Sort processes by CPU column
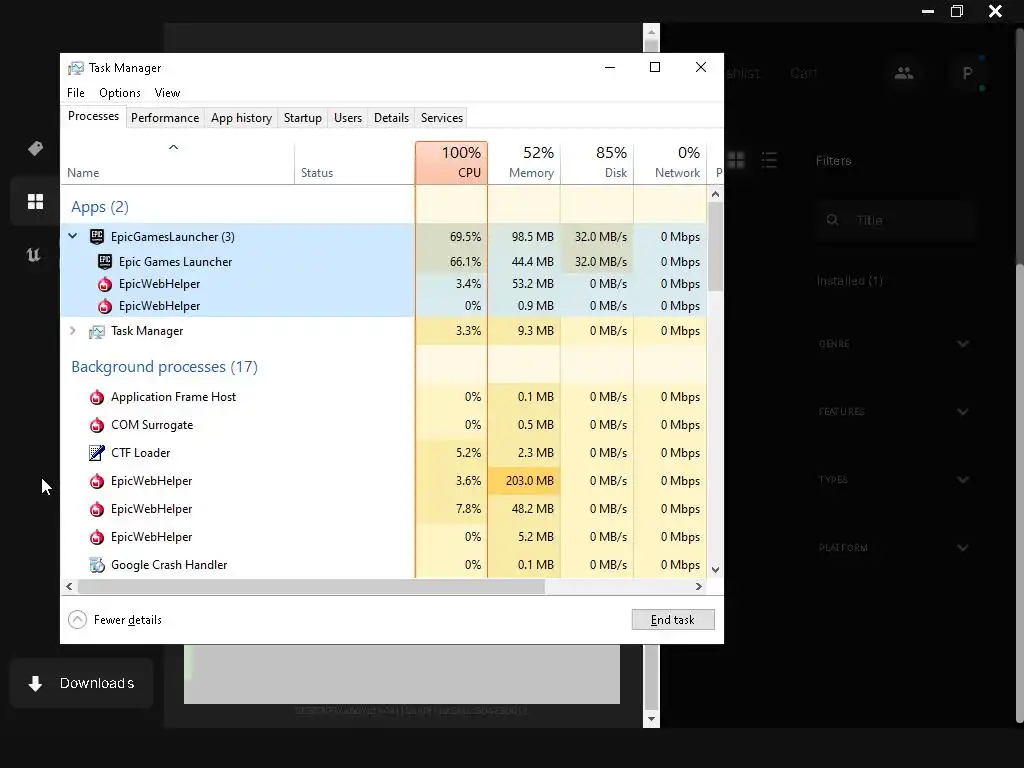The image size is (1024, 768). (x=451, y=163)
